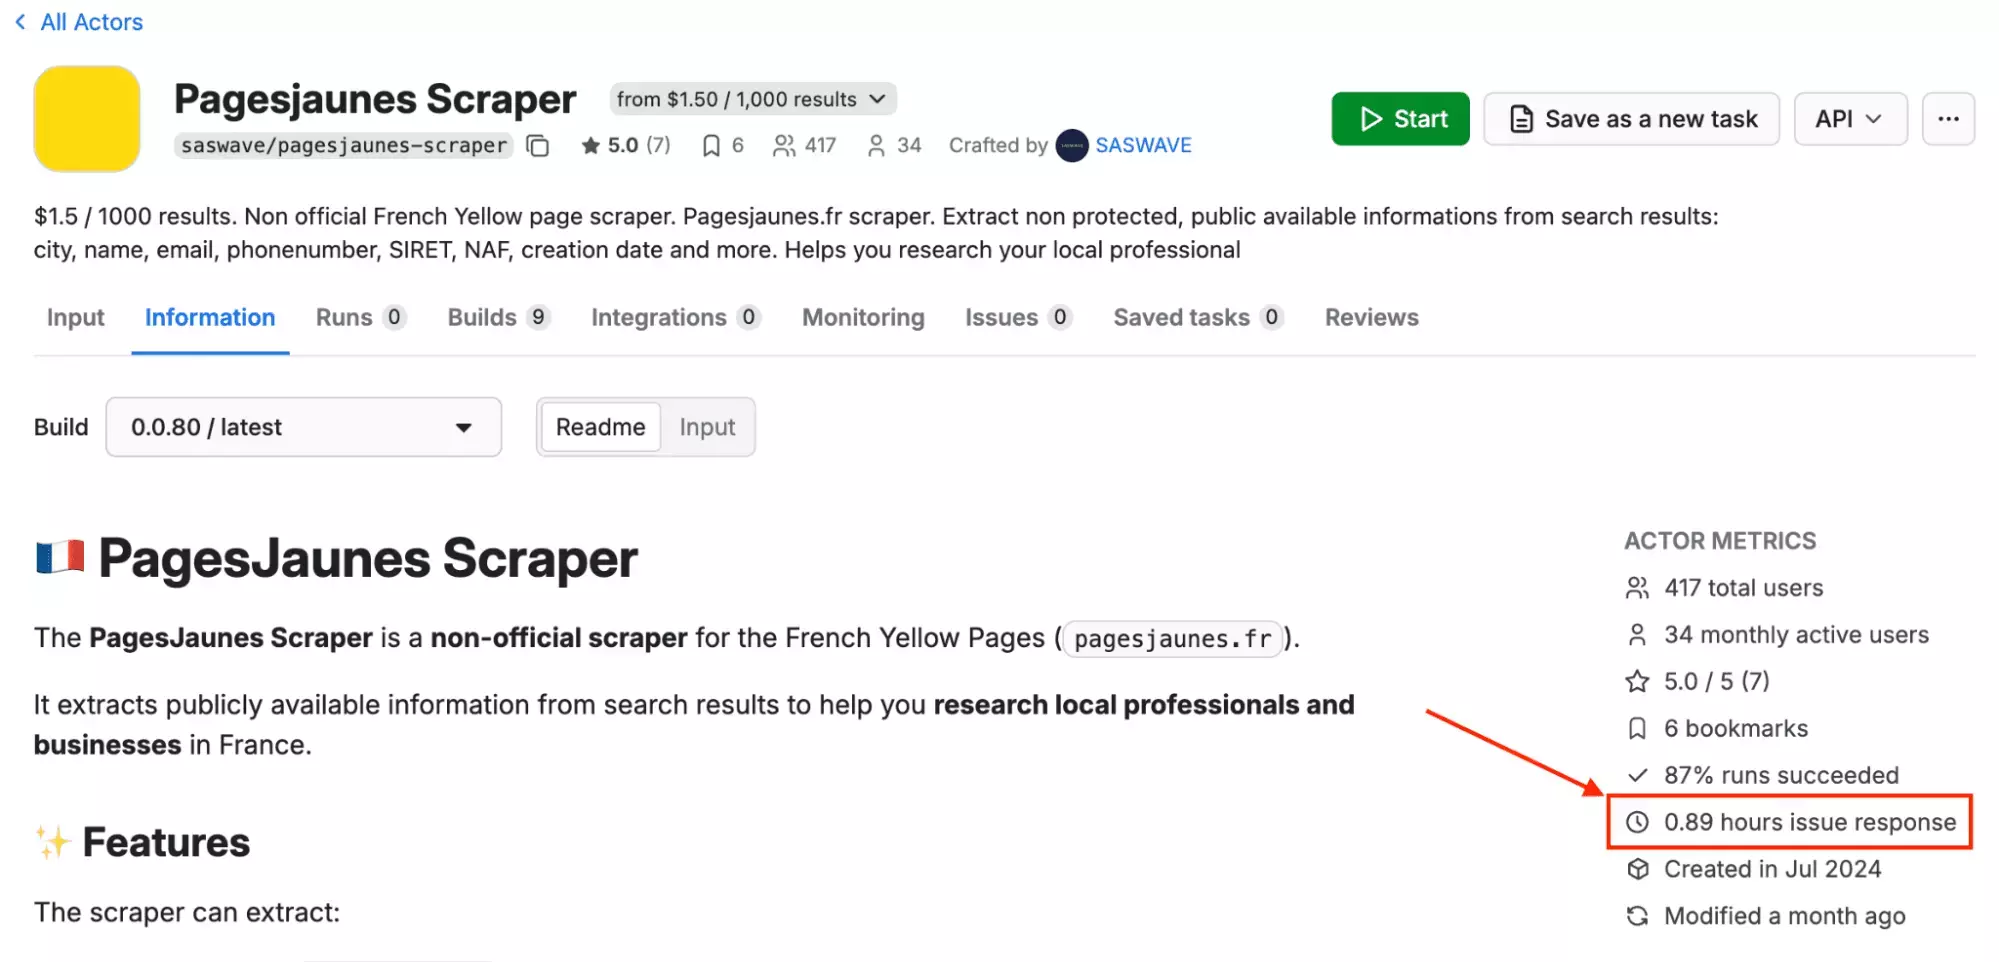Click the 34 monthly active users icon
The height and width of the screenshot is (963, 1999).
point(1637,635)
